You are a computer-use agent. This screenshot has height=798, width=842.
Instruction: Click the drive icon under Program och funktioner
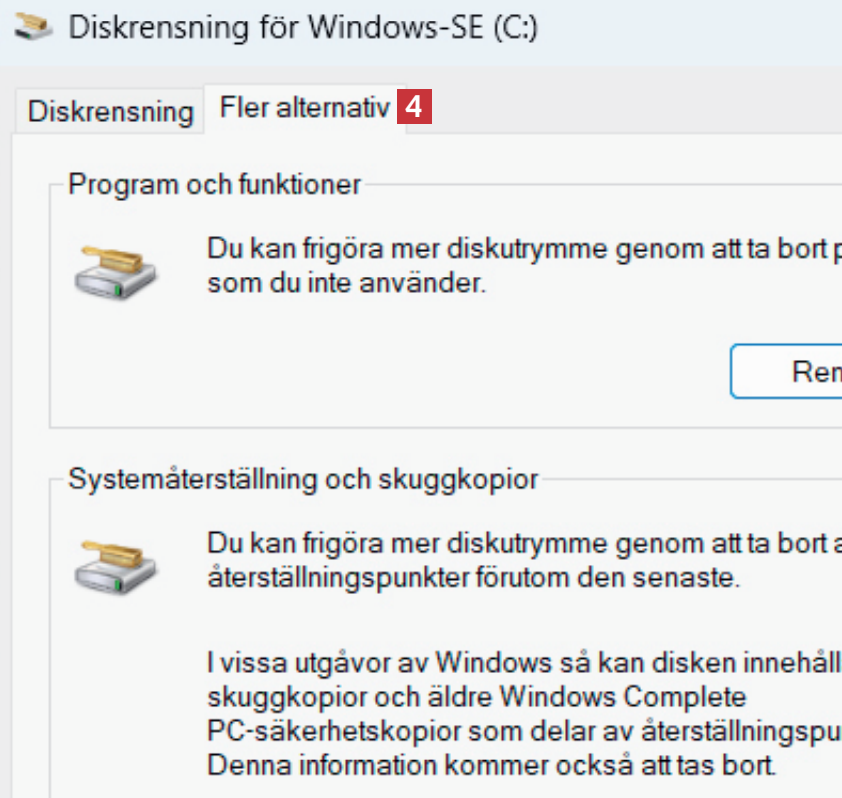[x=116, y=266]
